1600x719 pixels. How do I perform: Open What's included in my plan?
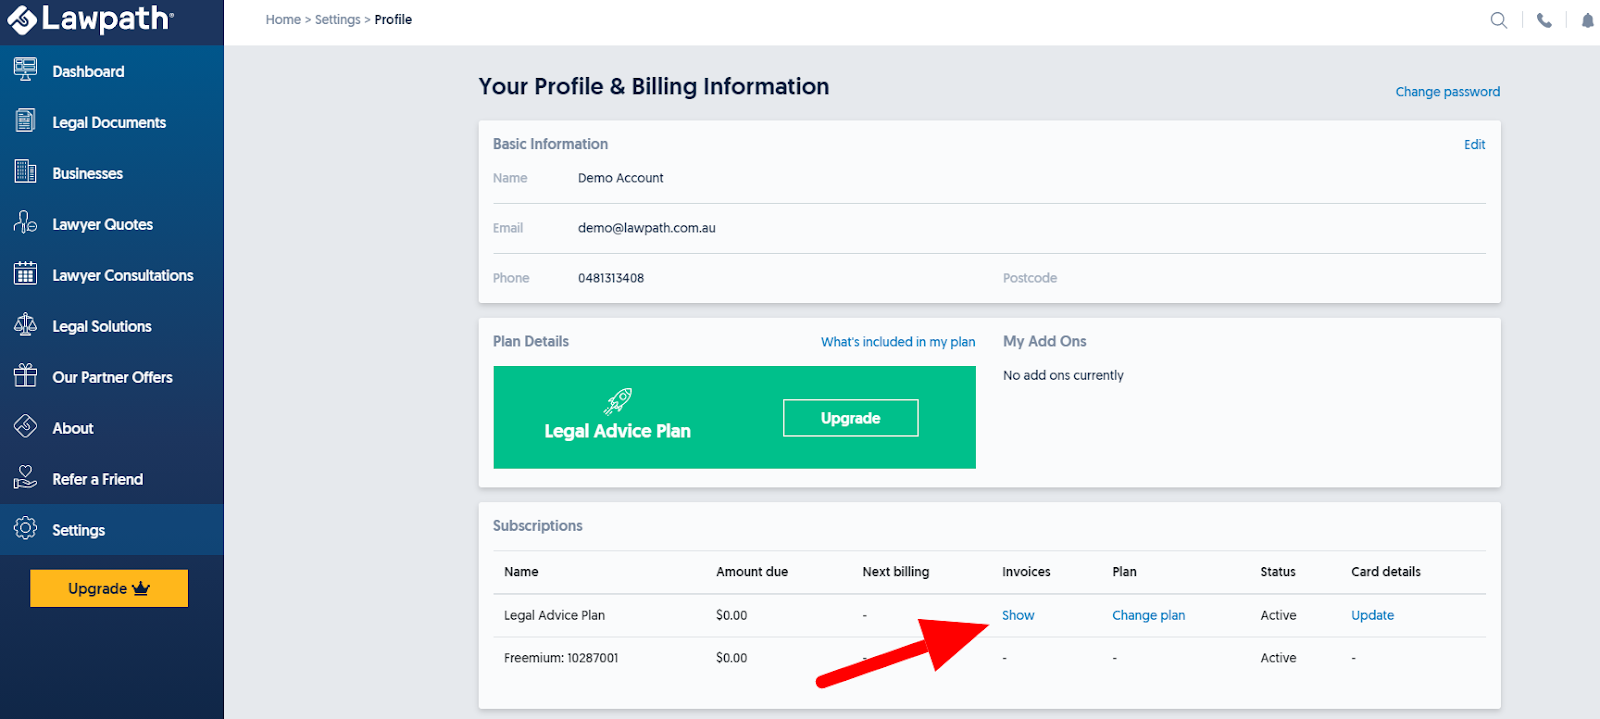898,341
